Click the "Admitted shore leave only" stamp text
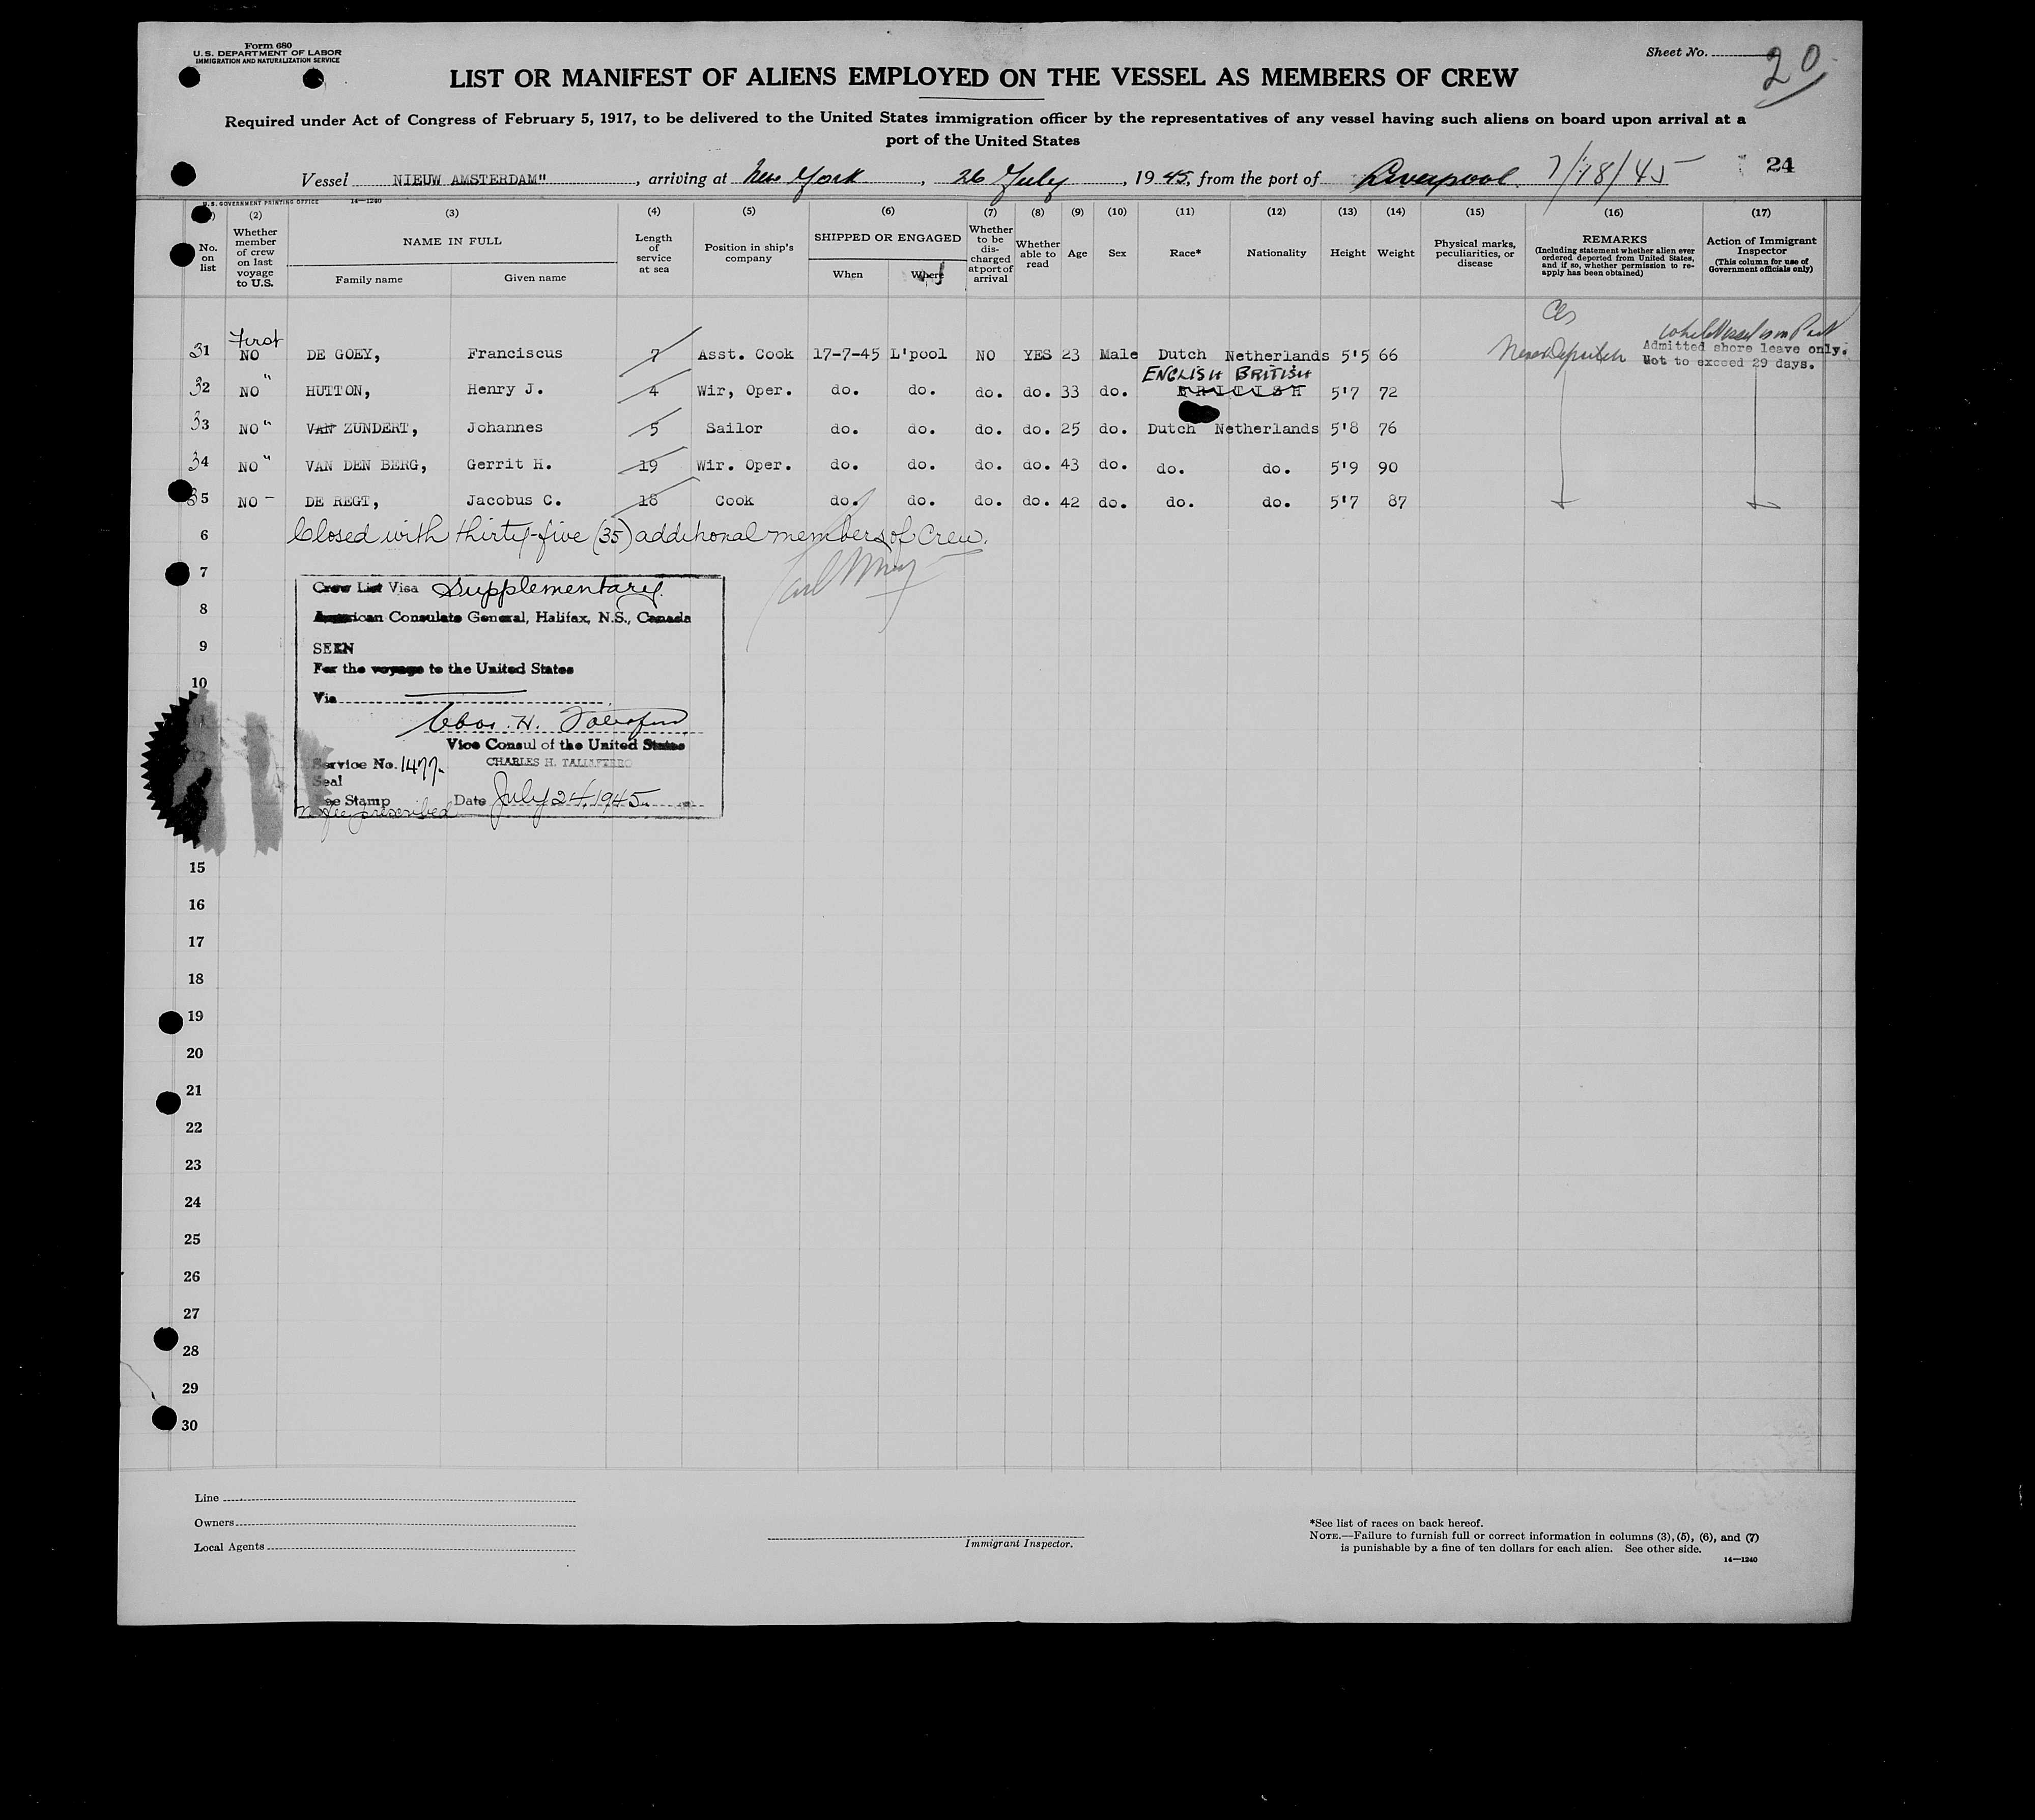Screen dimensions: 2035x1820 pyautogui.click(x=1745, y=347)
